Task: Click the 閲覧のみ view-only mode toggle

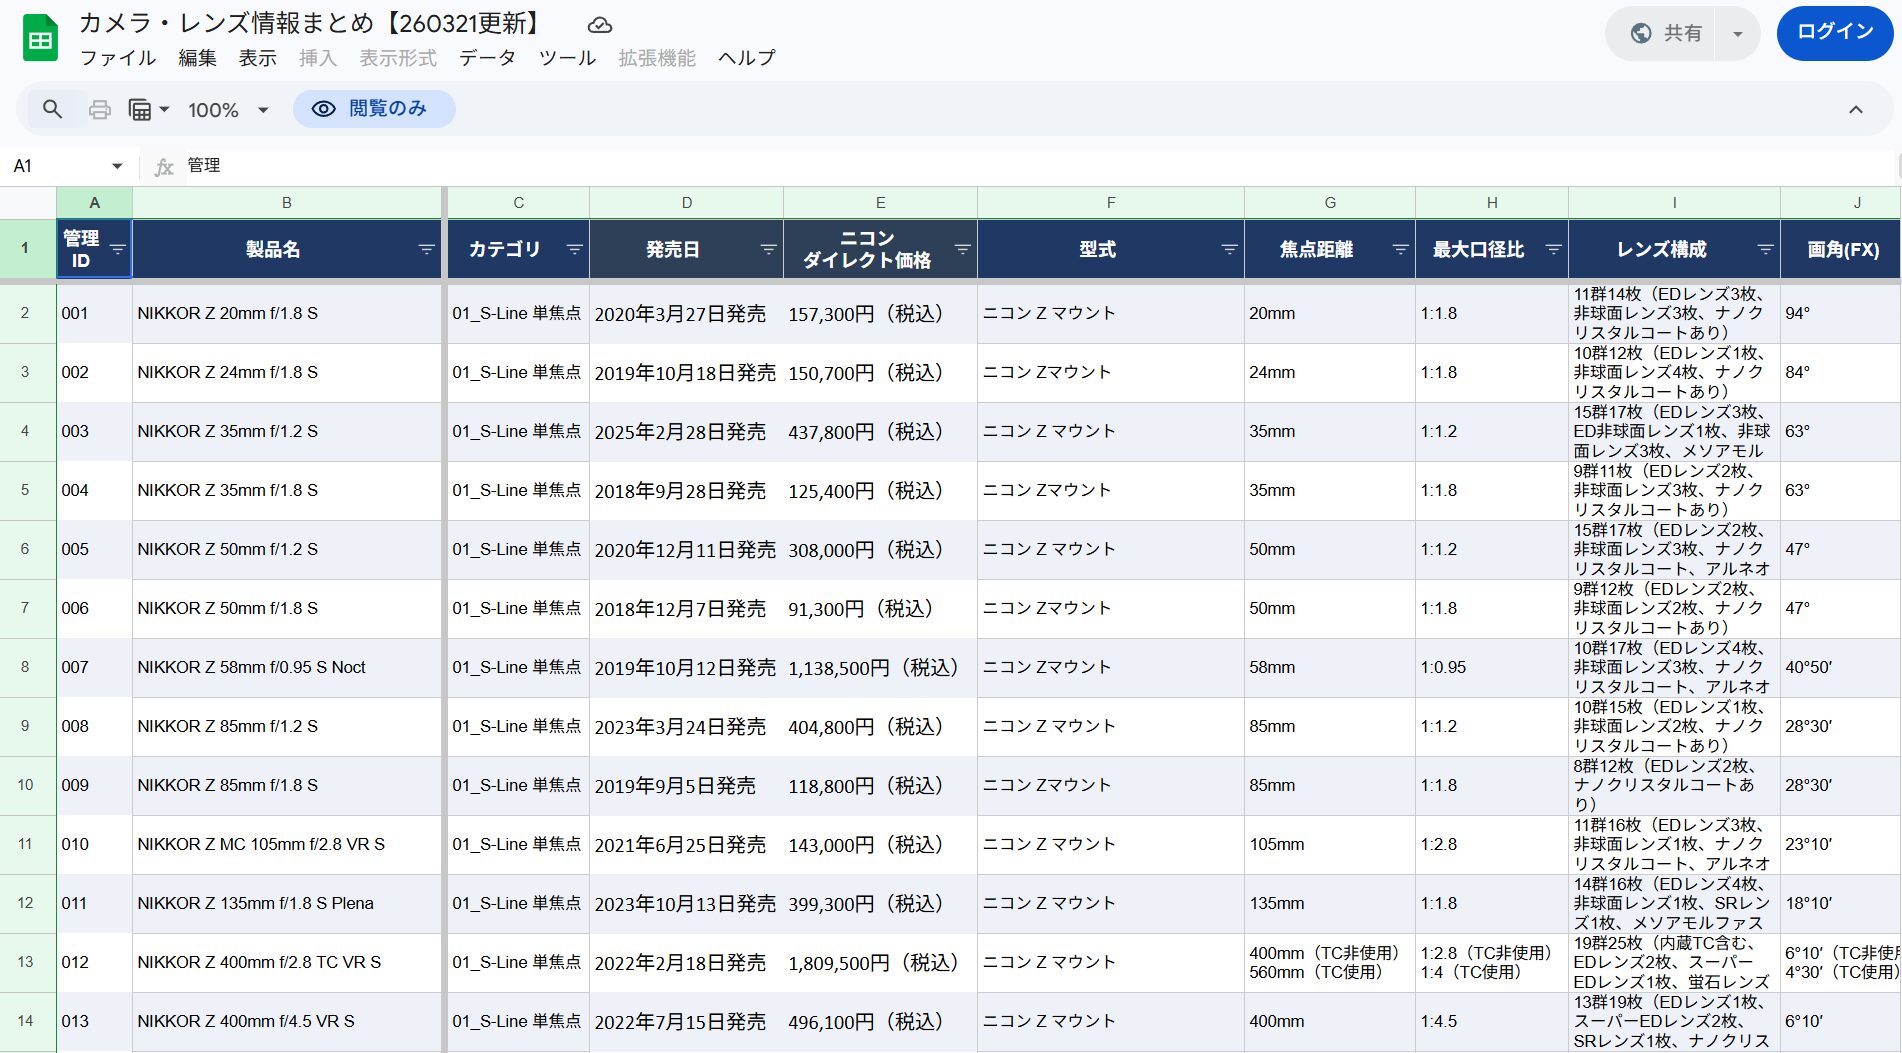Action: [x=374, y=109]
